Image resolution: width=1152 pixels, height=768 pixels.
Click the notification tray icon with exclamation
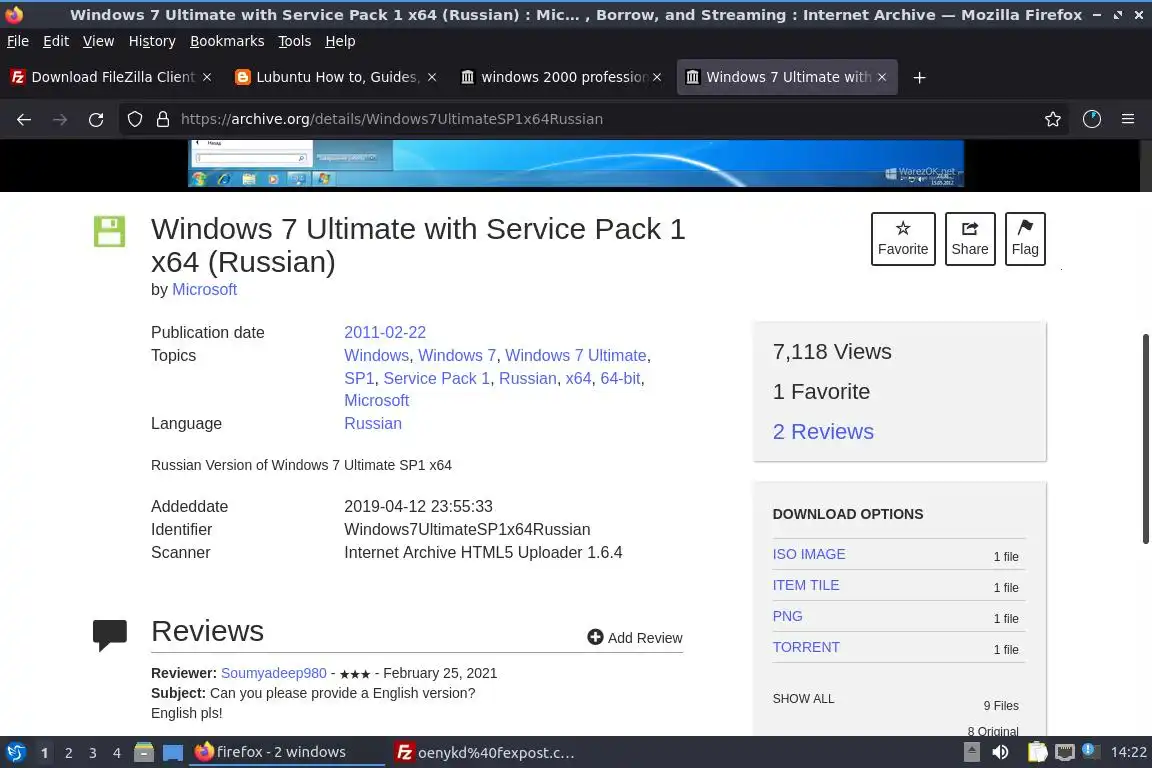click(x=1091, y=751)
